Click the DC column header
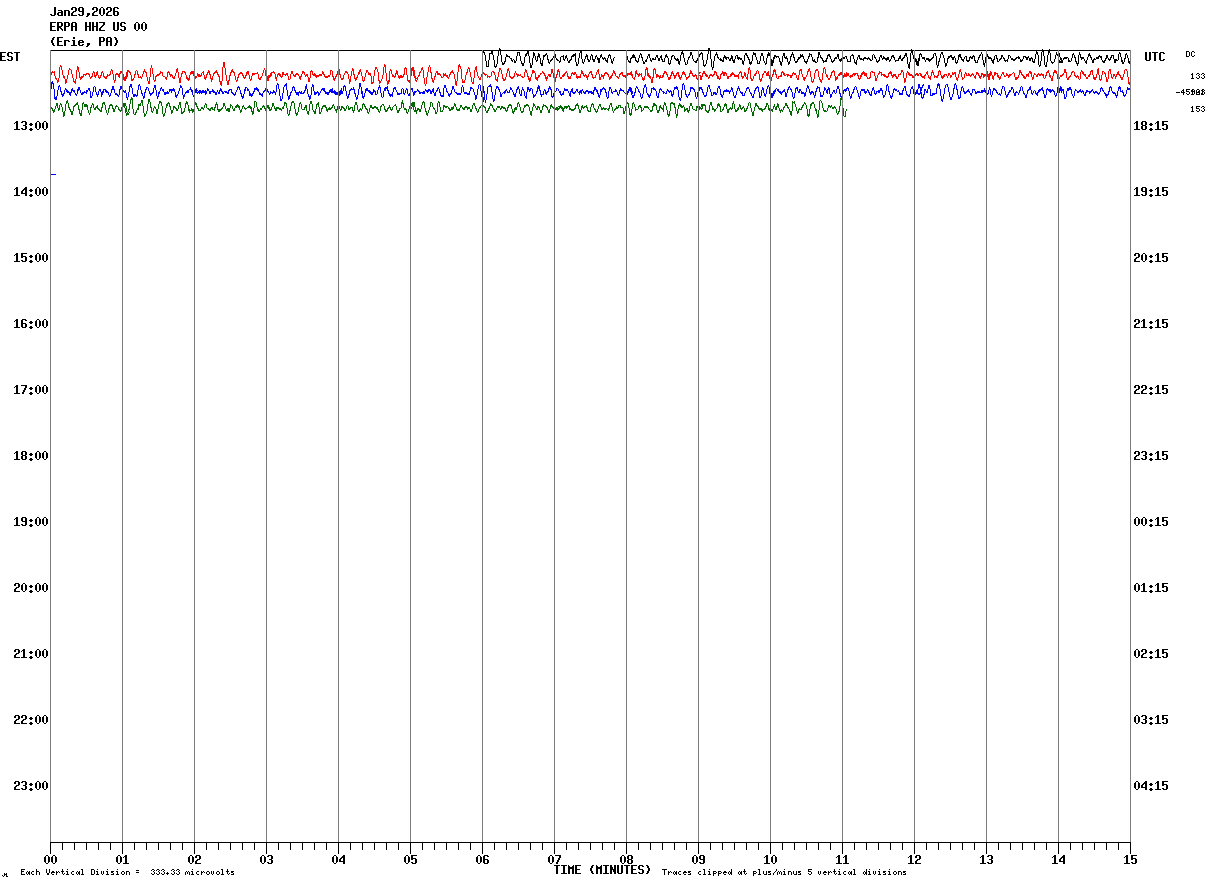 point(1190,54)
